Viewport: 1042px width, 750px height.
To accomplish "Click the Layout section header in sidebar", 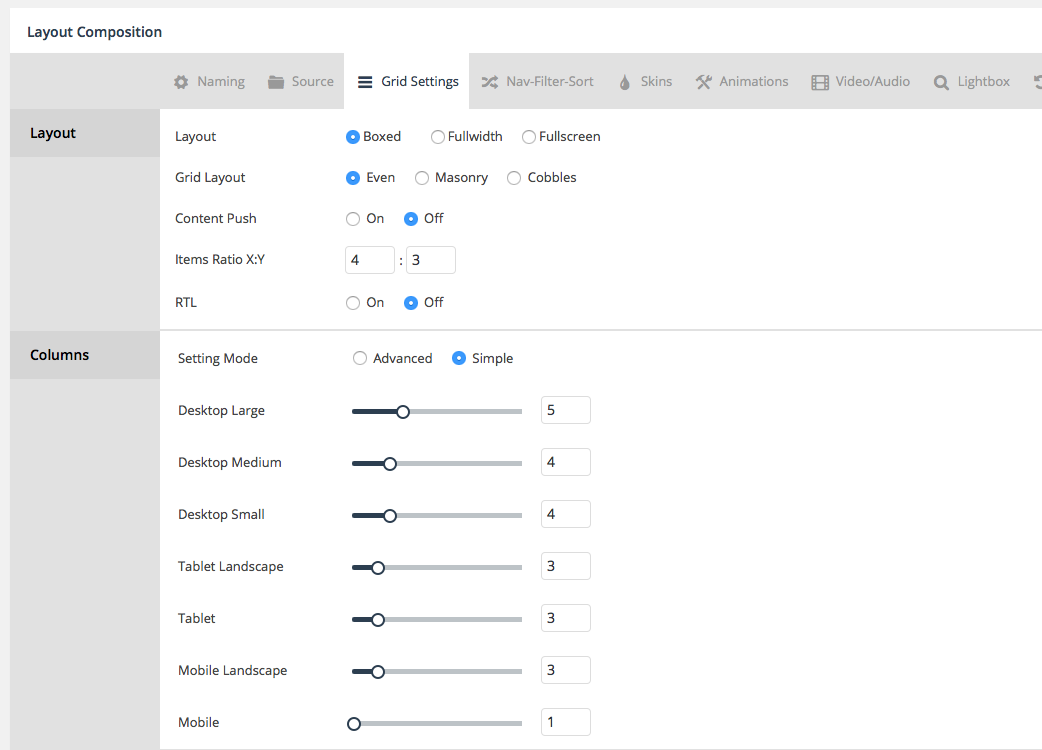I will tap(85, 133).
